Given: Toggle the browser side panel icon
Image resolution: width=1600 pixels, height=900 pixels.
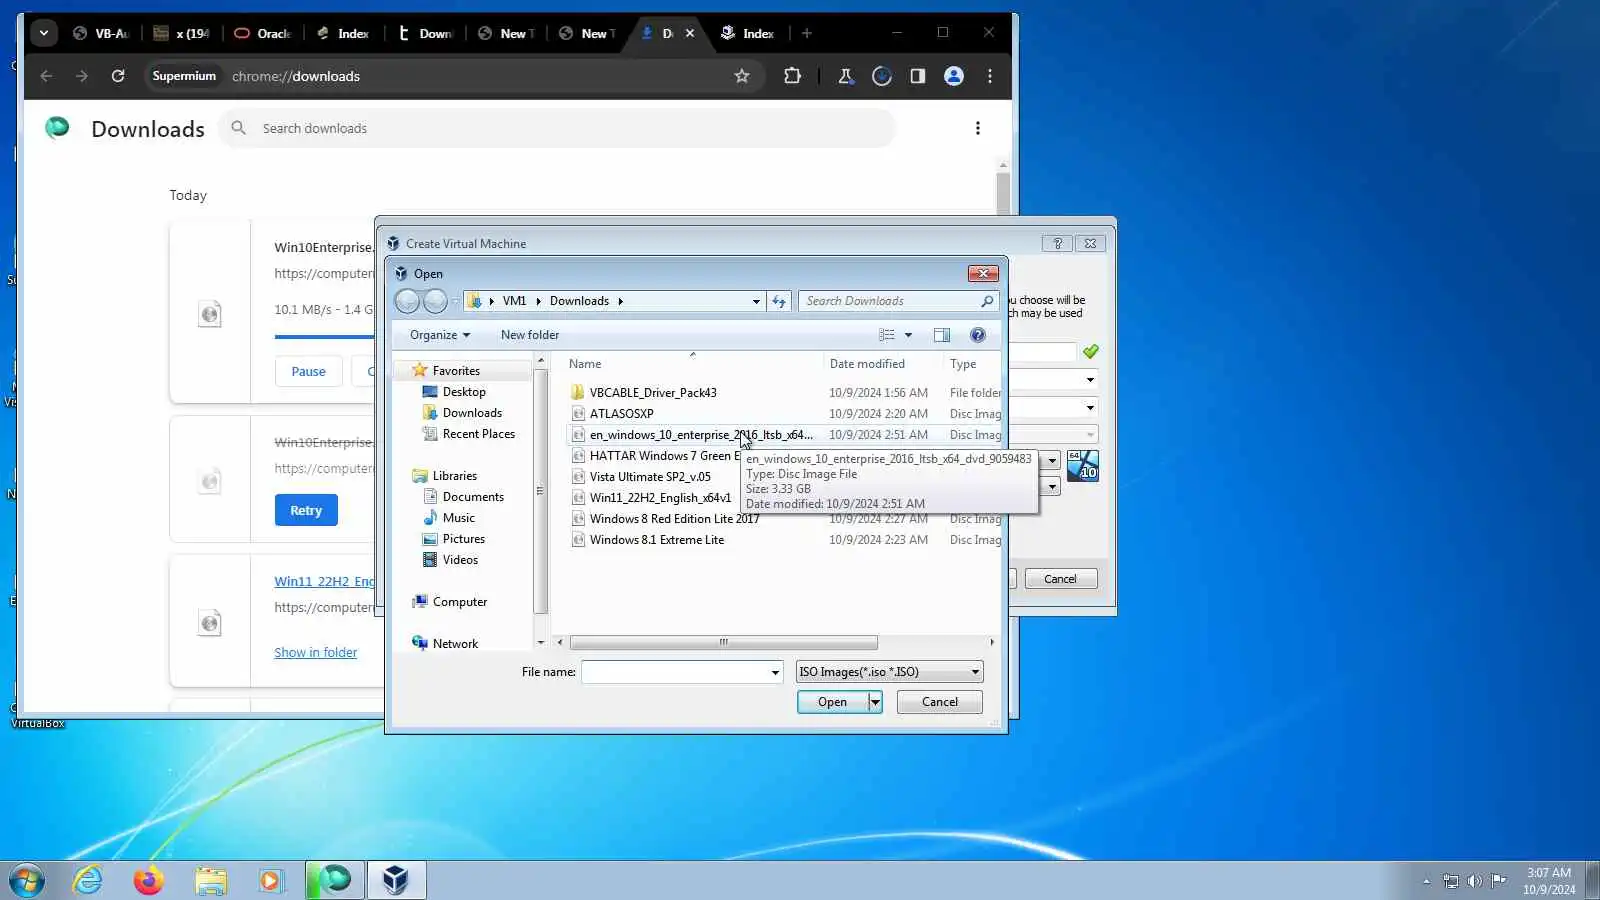Looking at the screenshot, I should click(918, 76).
